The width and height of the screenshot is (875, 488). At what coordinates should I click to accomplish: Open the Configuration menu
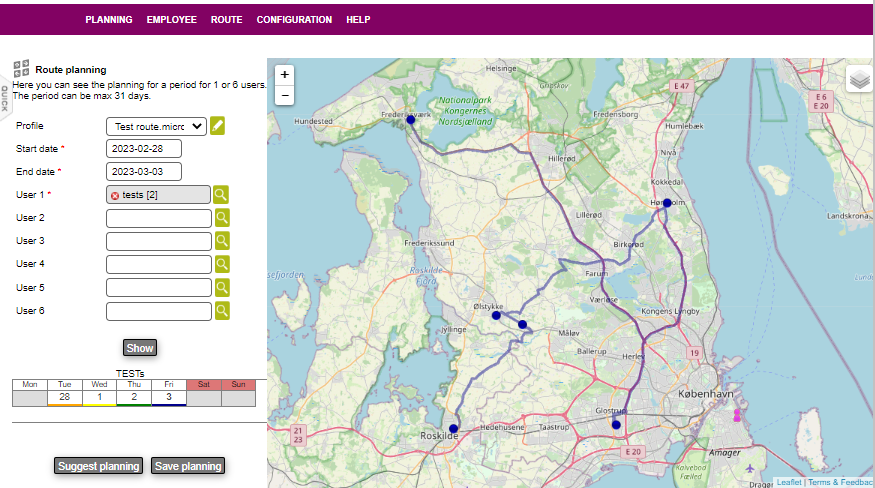pyautogui.click(x=294, y=20)
